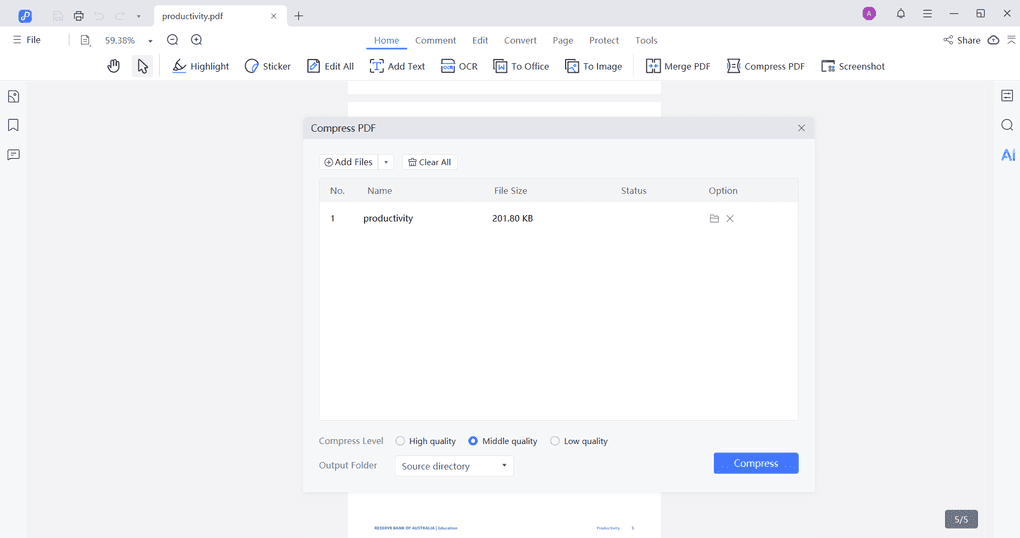
Task: Click the Name column header
Action: (x=379, y=191)
